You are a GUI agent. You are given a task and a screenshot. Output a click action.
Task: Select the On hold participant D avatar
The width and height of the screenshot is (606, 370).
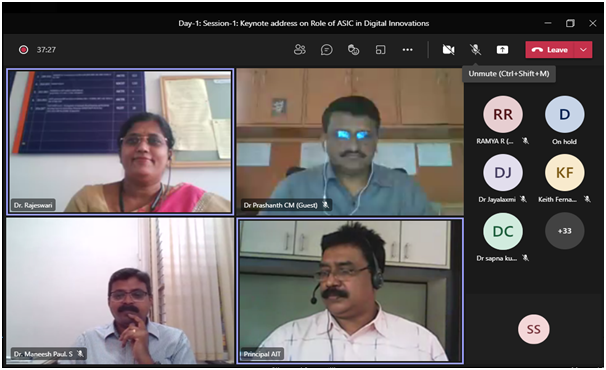coord(565,114)
